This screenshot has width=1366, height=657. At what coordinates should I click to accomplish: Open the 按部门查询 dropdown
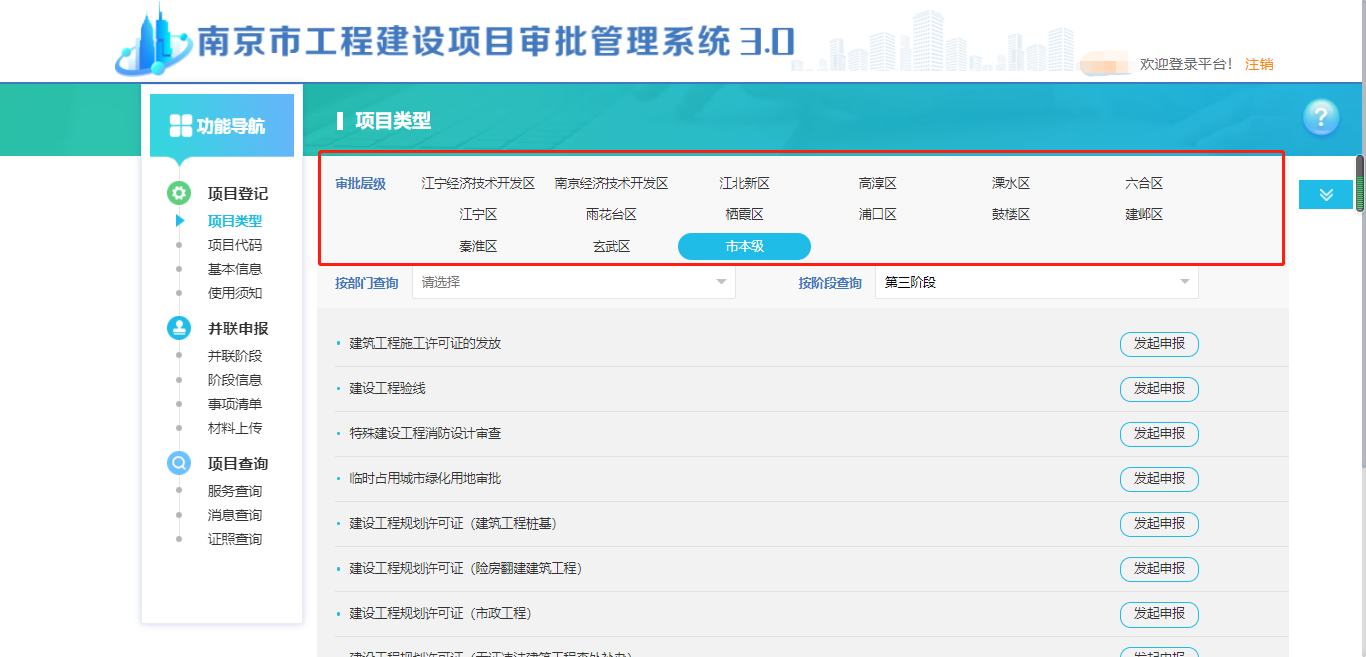pyautogui.click(x=574, y=283)
